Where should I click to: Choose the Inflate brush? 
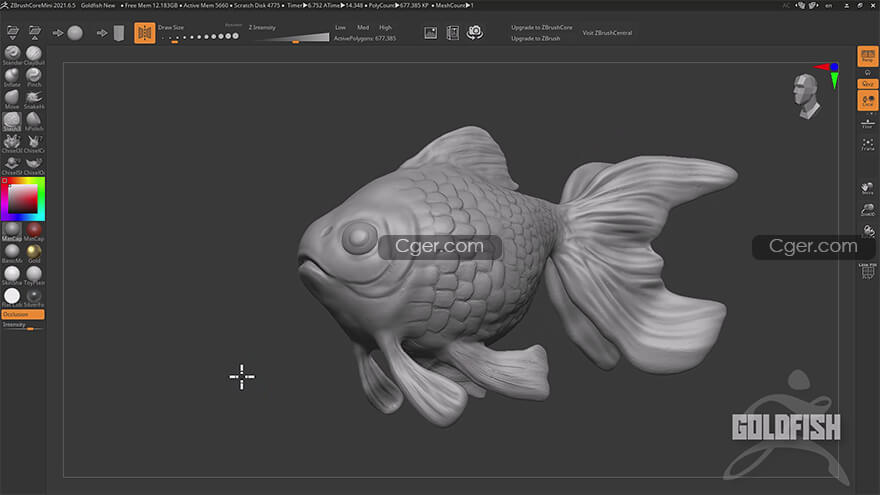pos(12,75)
